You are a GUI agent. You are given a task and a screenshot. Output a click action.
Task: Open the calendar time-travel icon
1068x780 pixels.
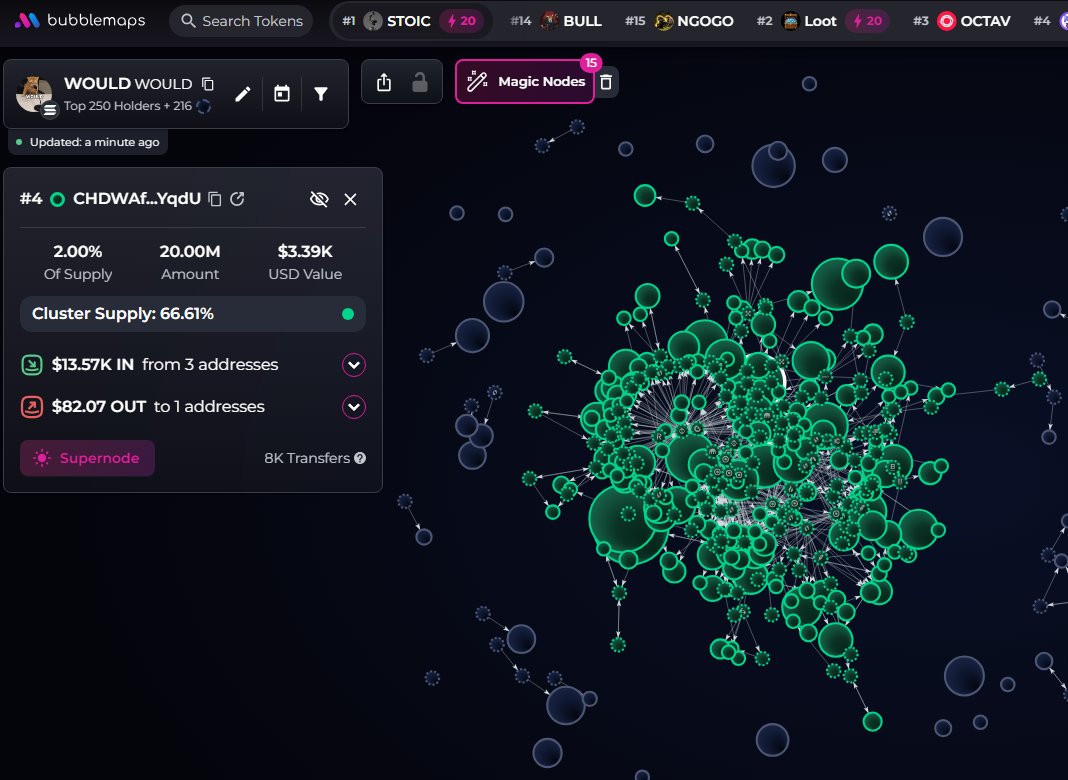[x=281, y=92]
